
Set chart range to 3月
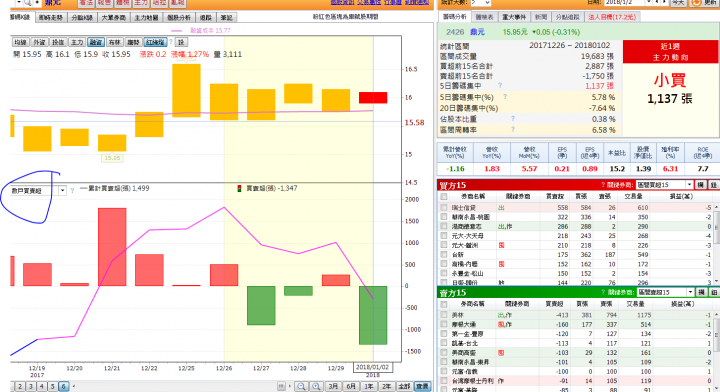(x=333, y=386)
